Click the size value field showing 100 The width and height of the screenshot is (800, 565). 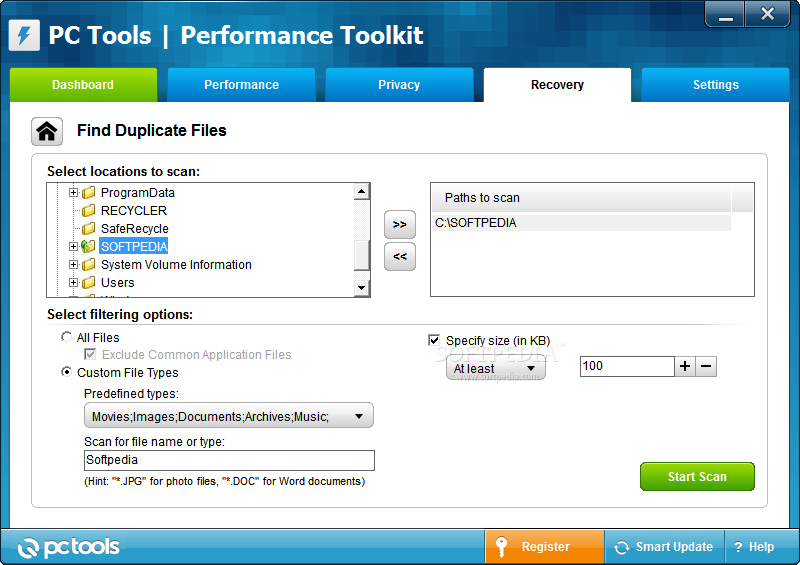tap(627, 366)
